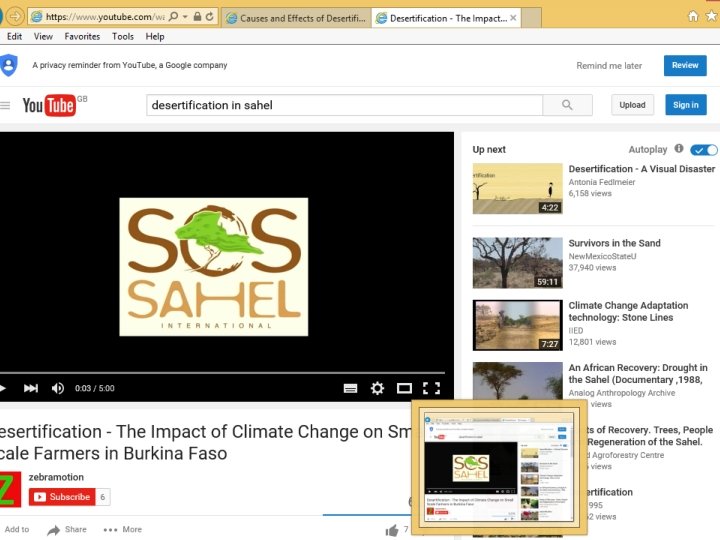Click Remind me later link

tap(609, 66)
